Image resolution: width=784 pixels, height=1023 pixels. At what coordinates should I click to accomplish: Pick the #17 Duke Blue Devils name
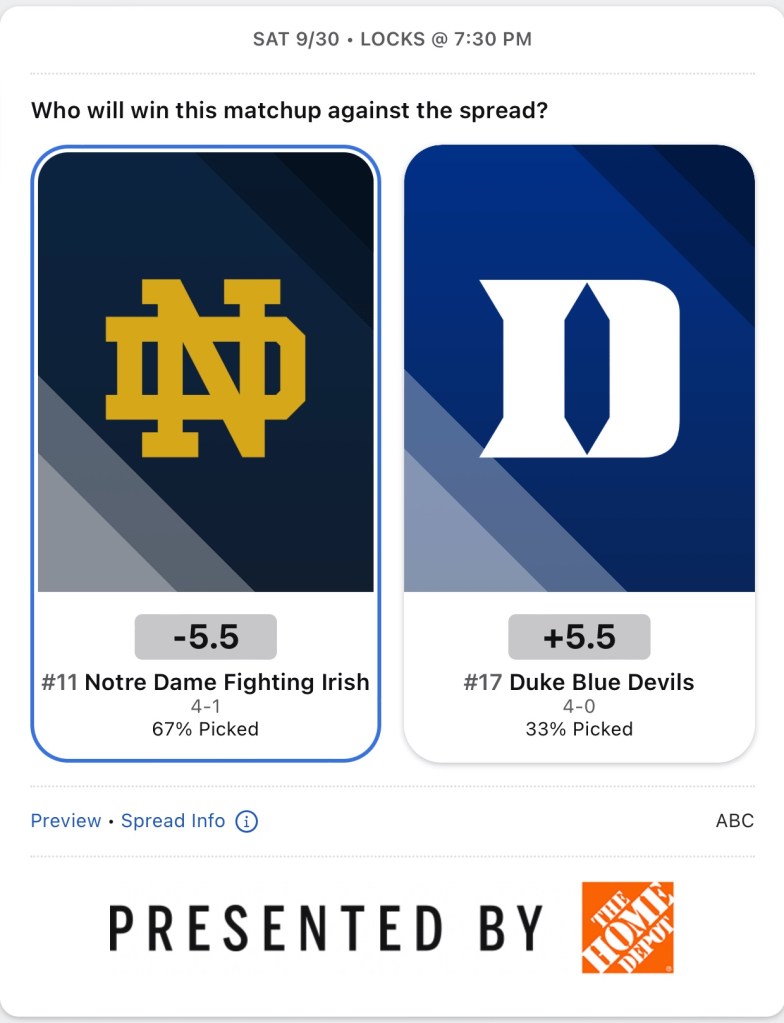click(579, 683)
